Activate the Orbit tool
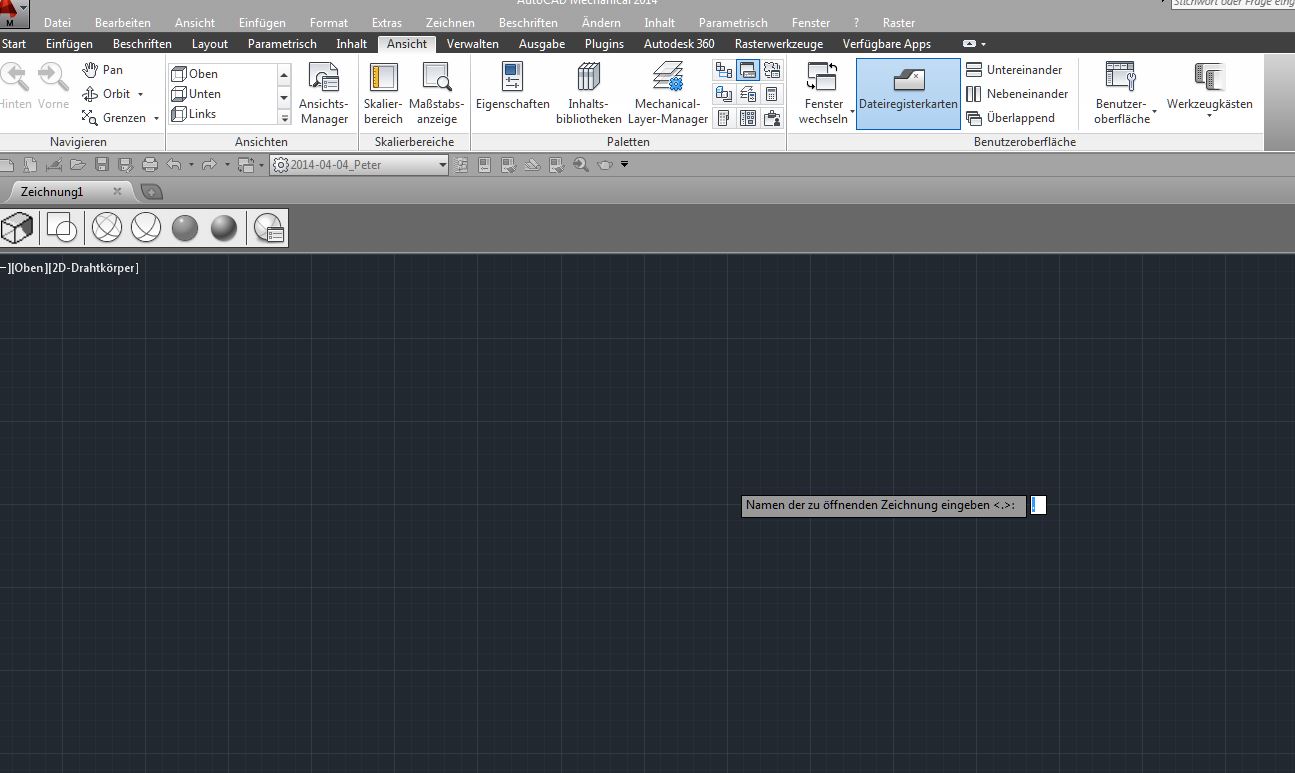1295x773 pixels. coord(107,94)
